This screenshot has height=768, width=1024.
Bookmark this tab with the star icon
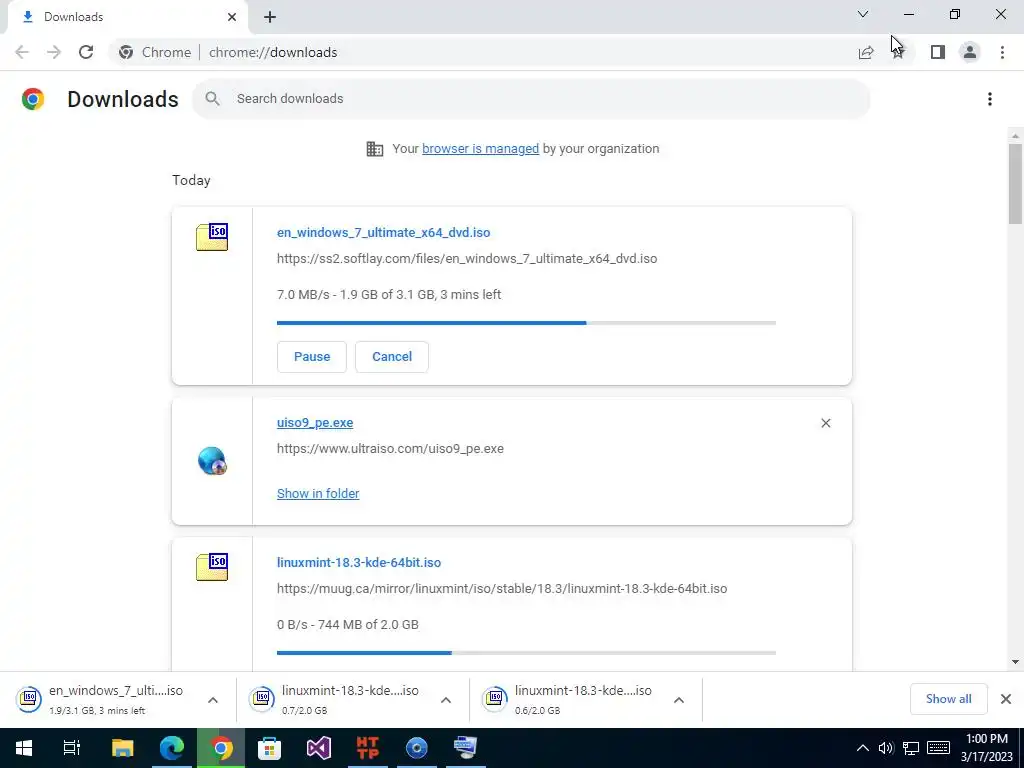tap(899, 52)
